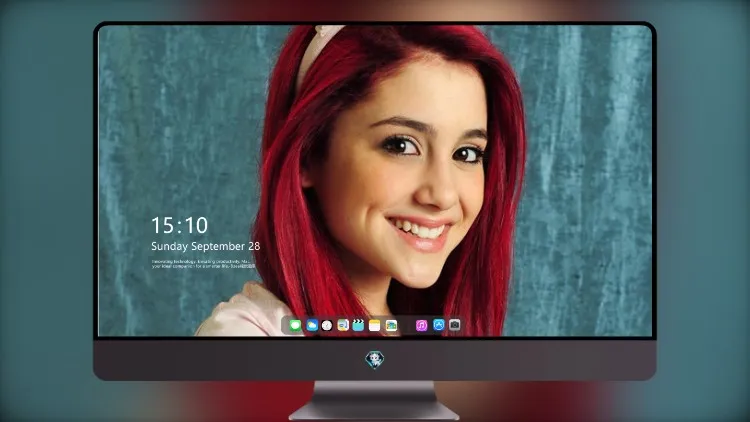Viewport: 750px width, 422px height.
Task: Click the dock gap left of Music icon
Action: pos(407,325)
